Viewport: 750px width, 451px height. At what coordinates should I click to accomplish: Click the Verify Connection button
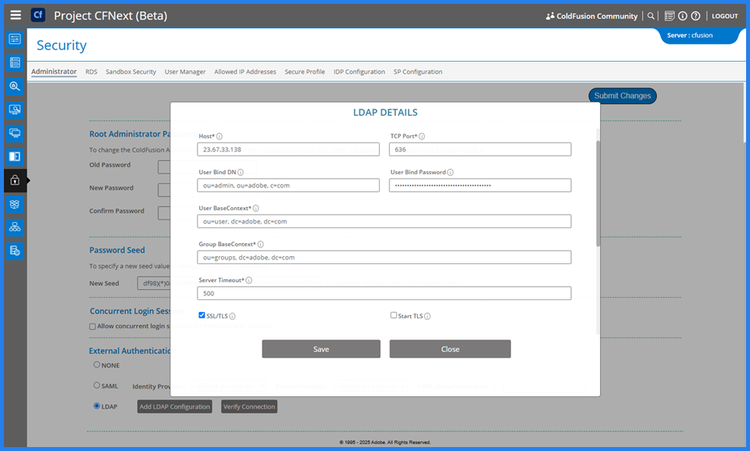tap(249, 407)
